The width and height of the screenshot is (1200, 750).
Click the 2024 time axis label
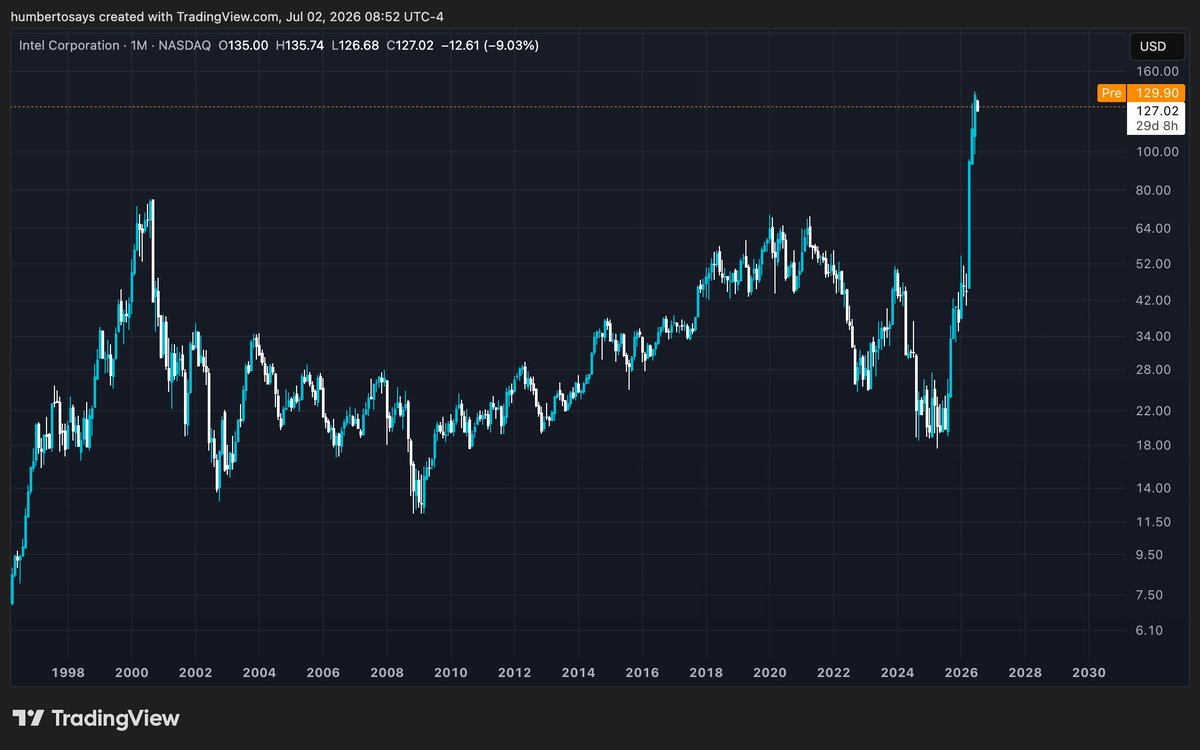(898, 673)
